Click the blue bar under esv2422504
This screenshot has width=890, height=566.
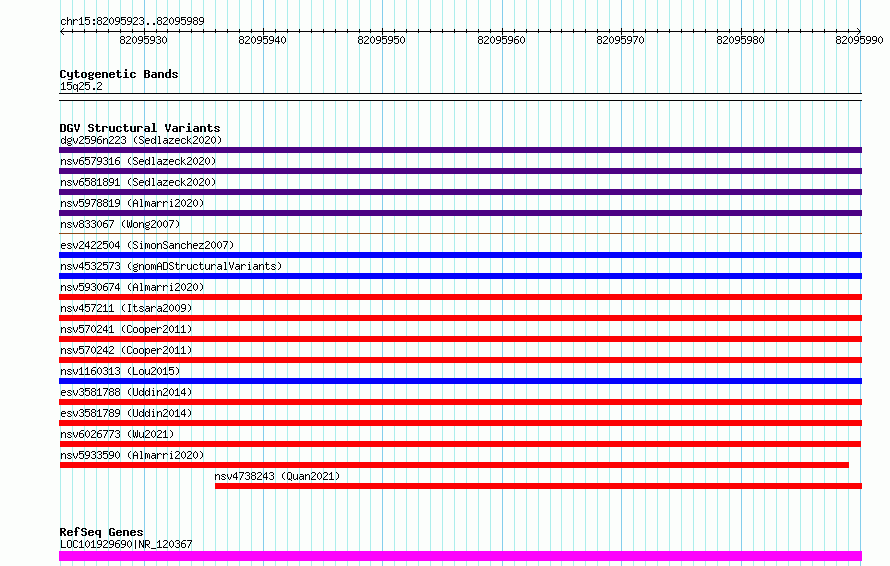[x=460, y=255]
